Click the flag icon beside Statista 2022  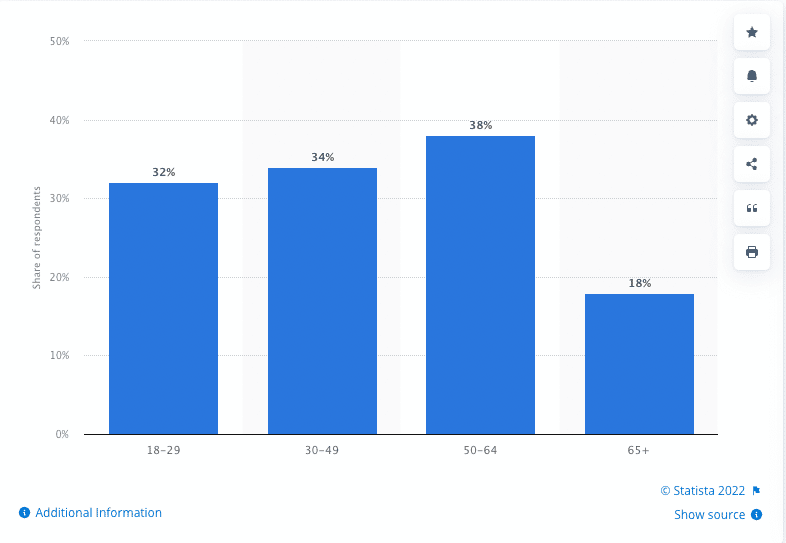click(757, 490)
